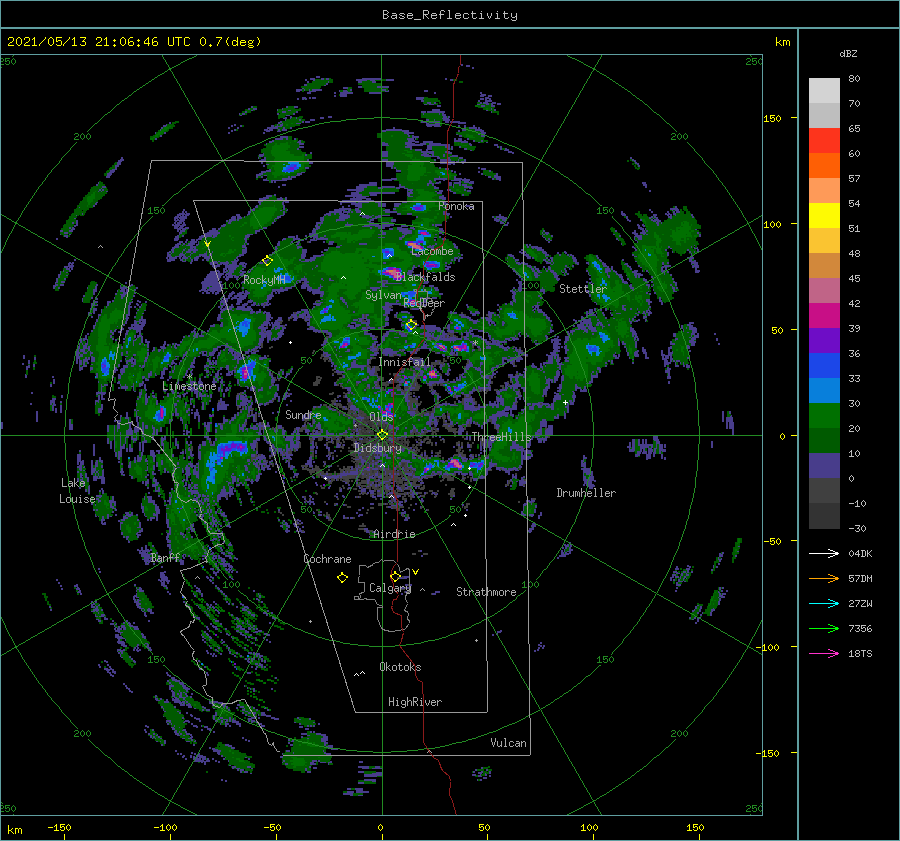
Task: Select the bright green 20-30 dBZ swatch
Action: (x=824, y=416)
